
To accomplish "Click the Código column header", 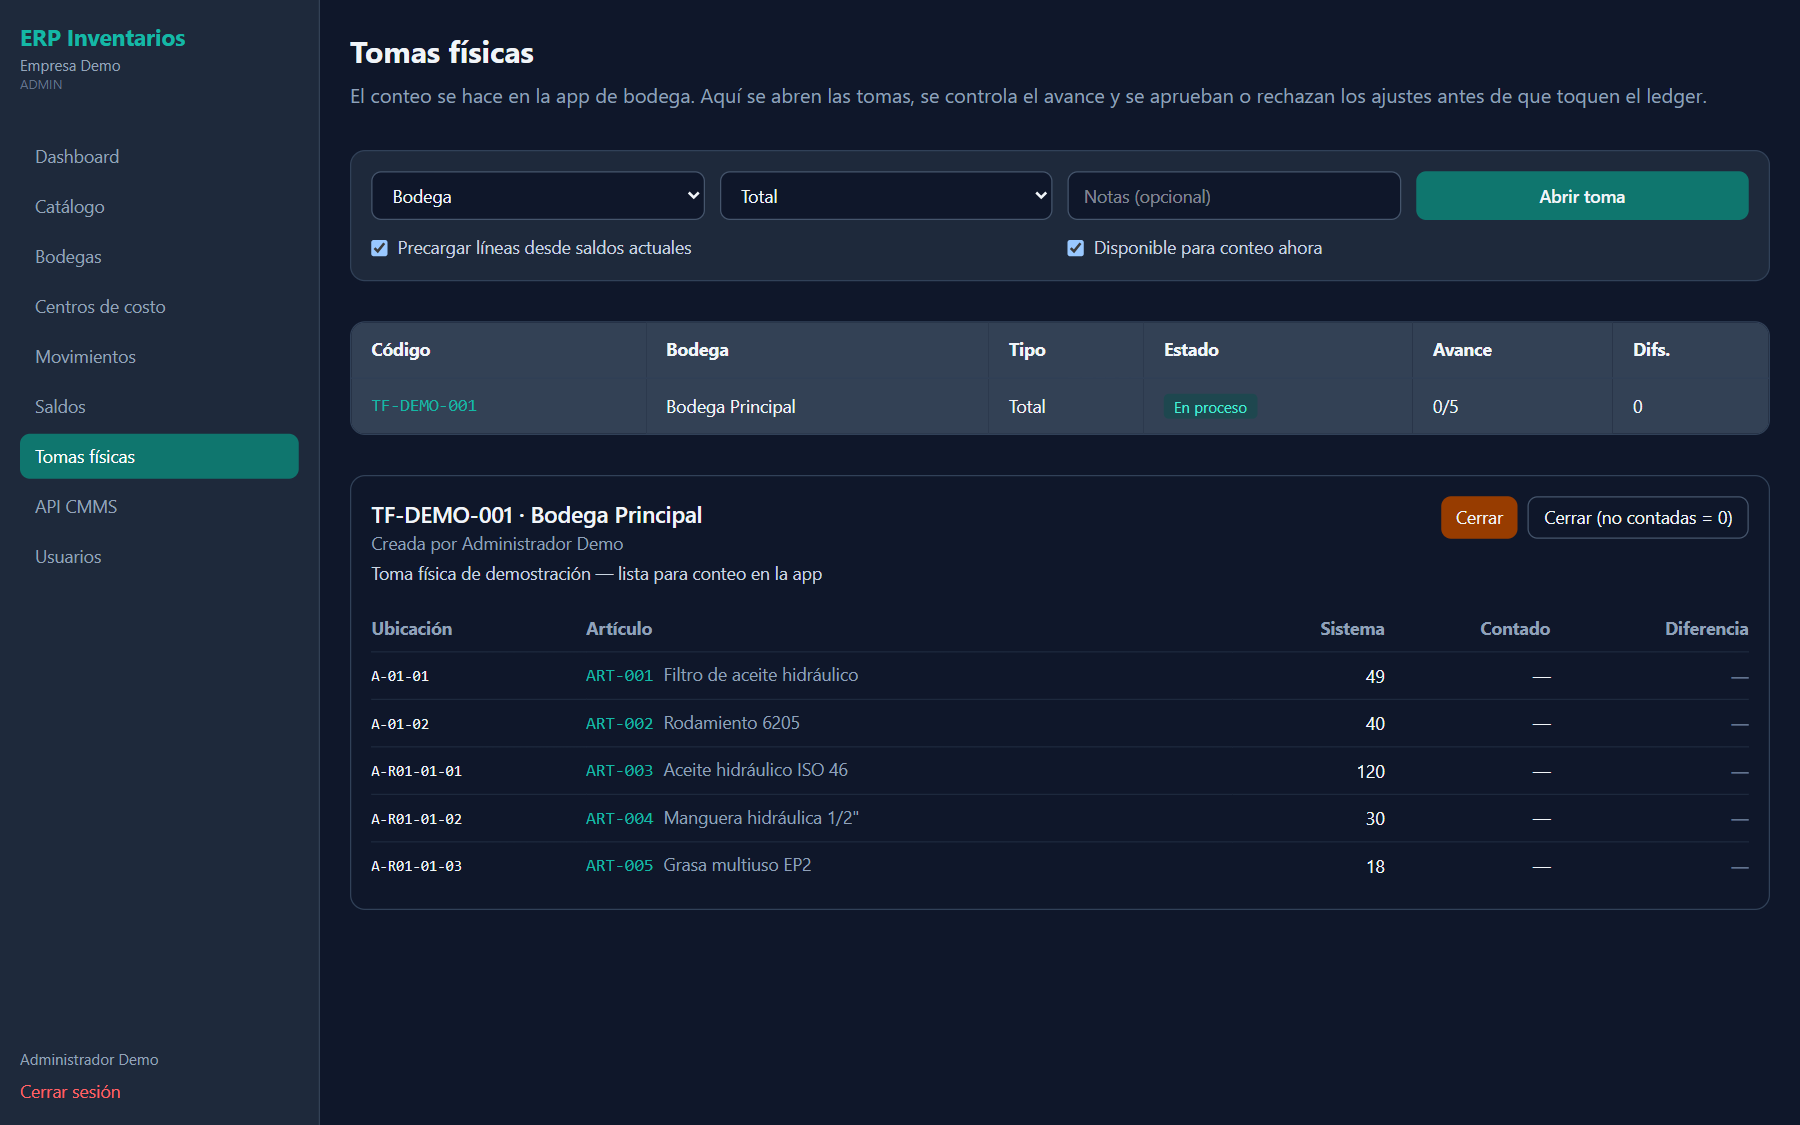I will 401,350.
